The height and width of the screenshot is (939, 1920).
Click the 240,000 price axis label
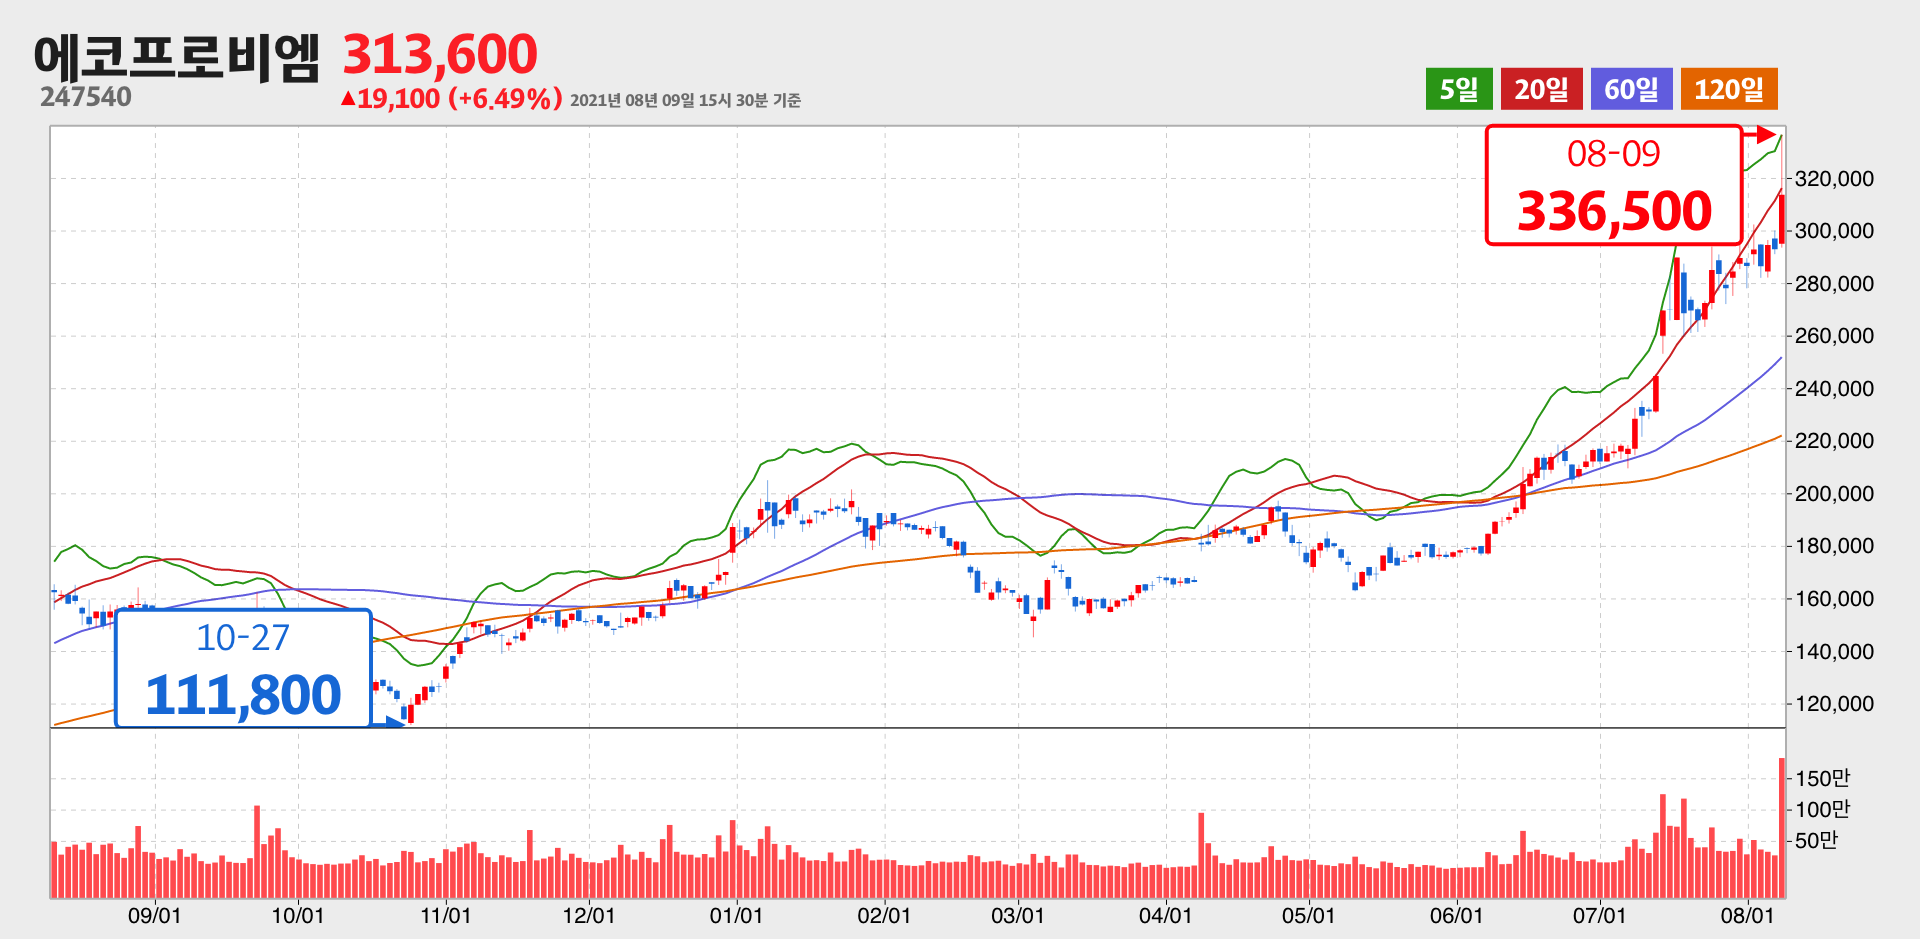1834,389
